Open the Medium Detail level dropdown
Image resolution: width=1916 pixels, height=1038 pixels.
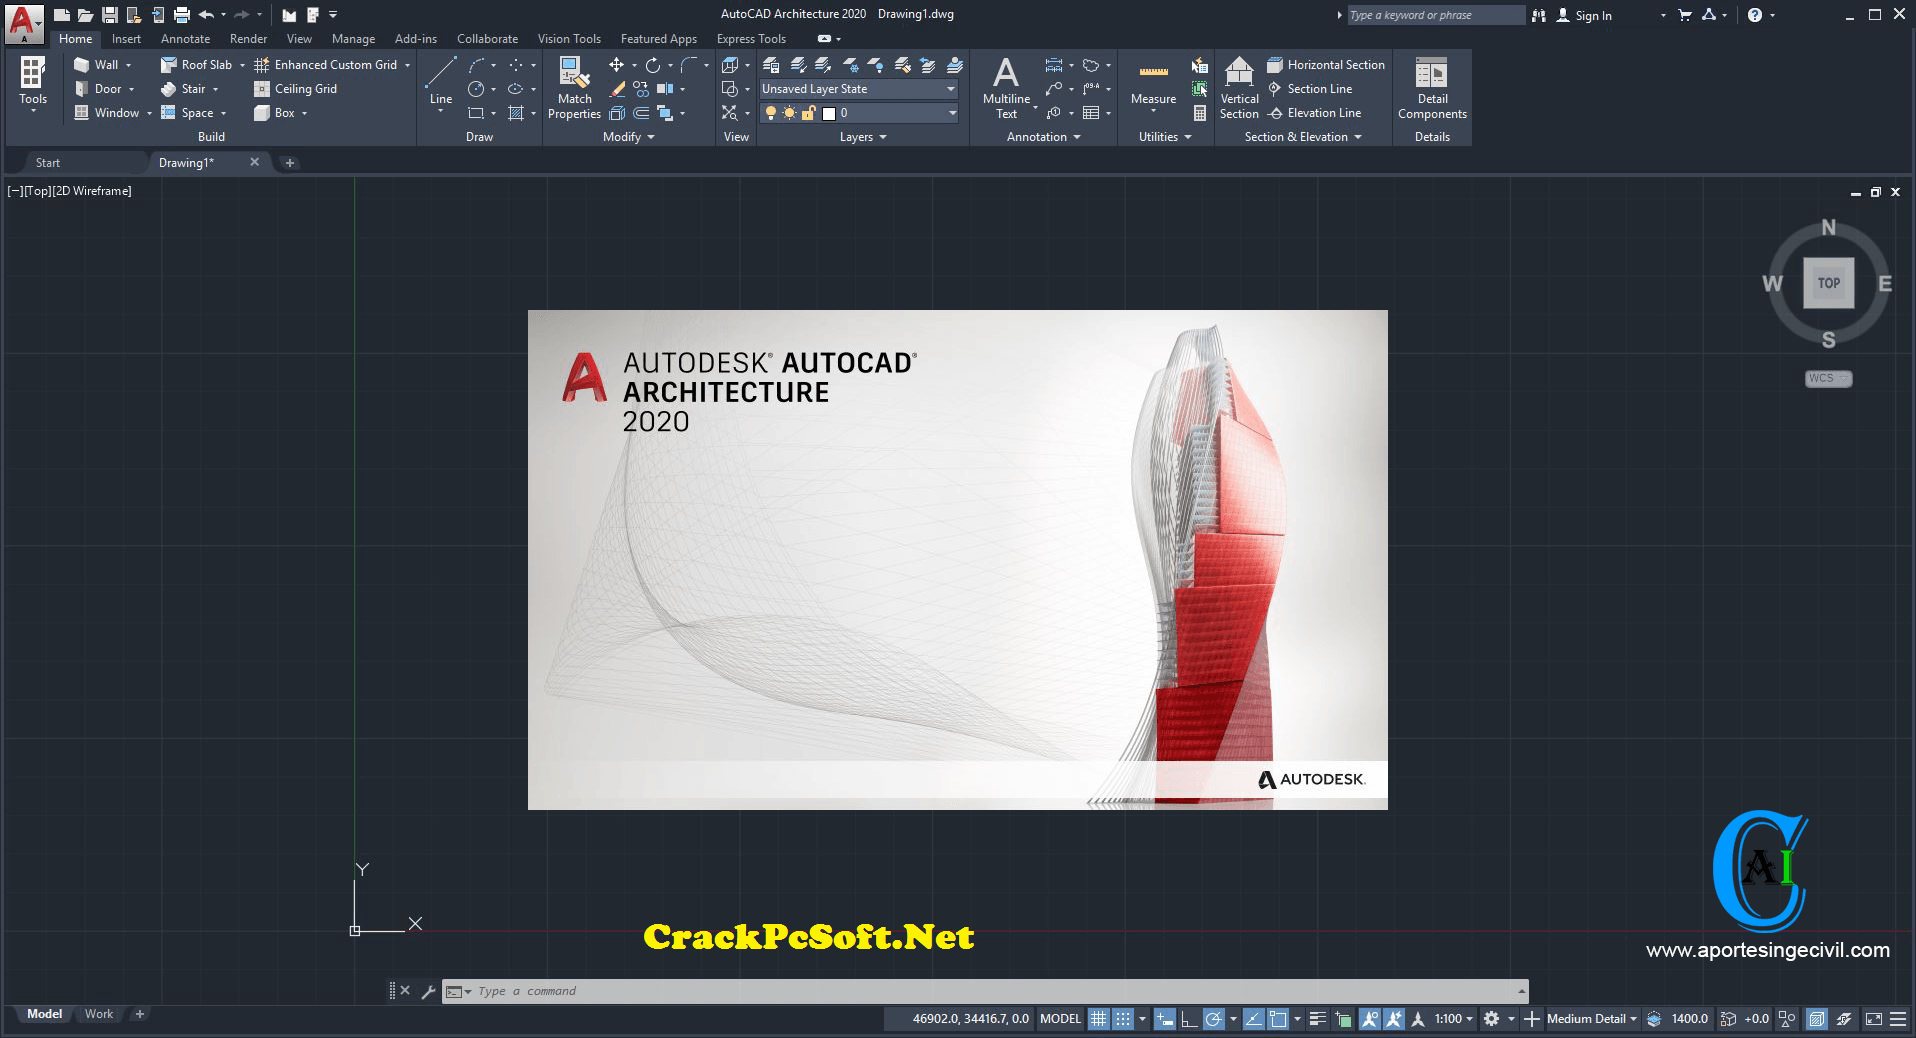1592,1019
